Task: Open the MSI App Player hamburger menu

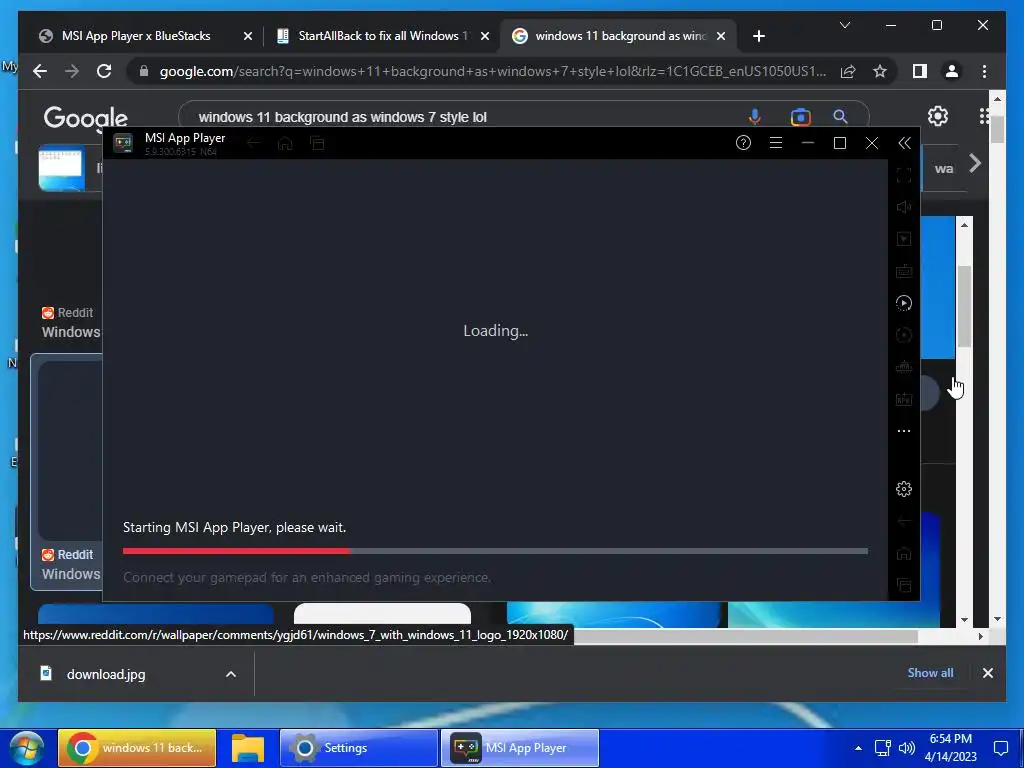Action: [x=776, y=143]
